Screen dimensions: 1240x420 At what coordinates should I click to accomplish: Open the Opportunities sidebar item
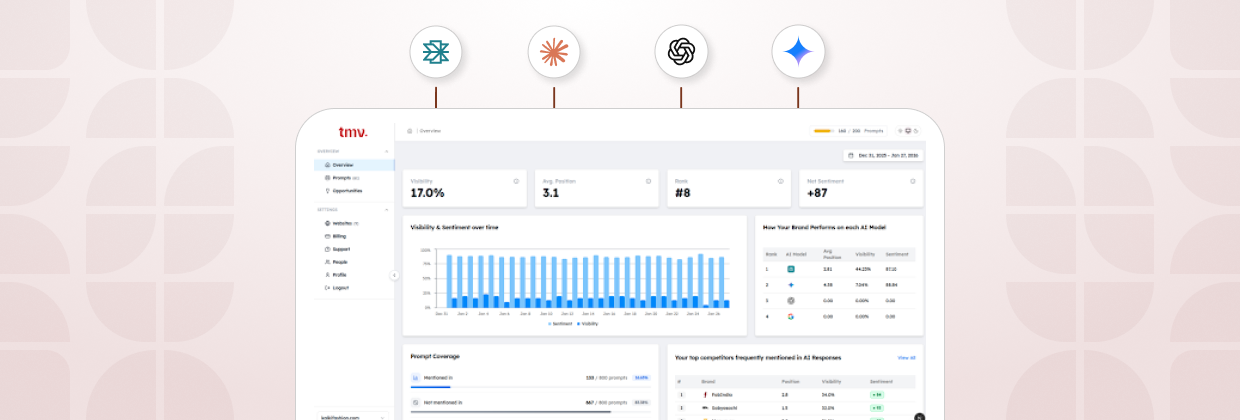coord(354,190)
